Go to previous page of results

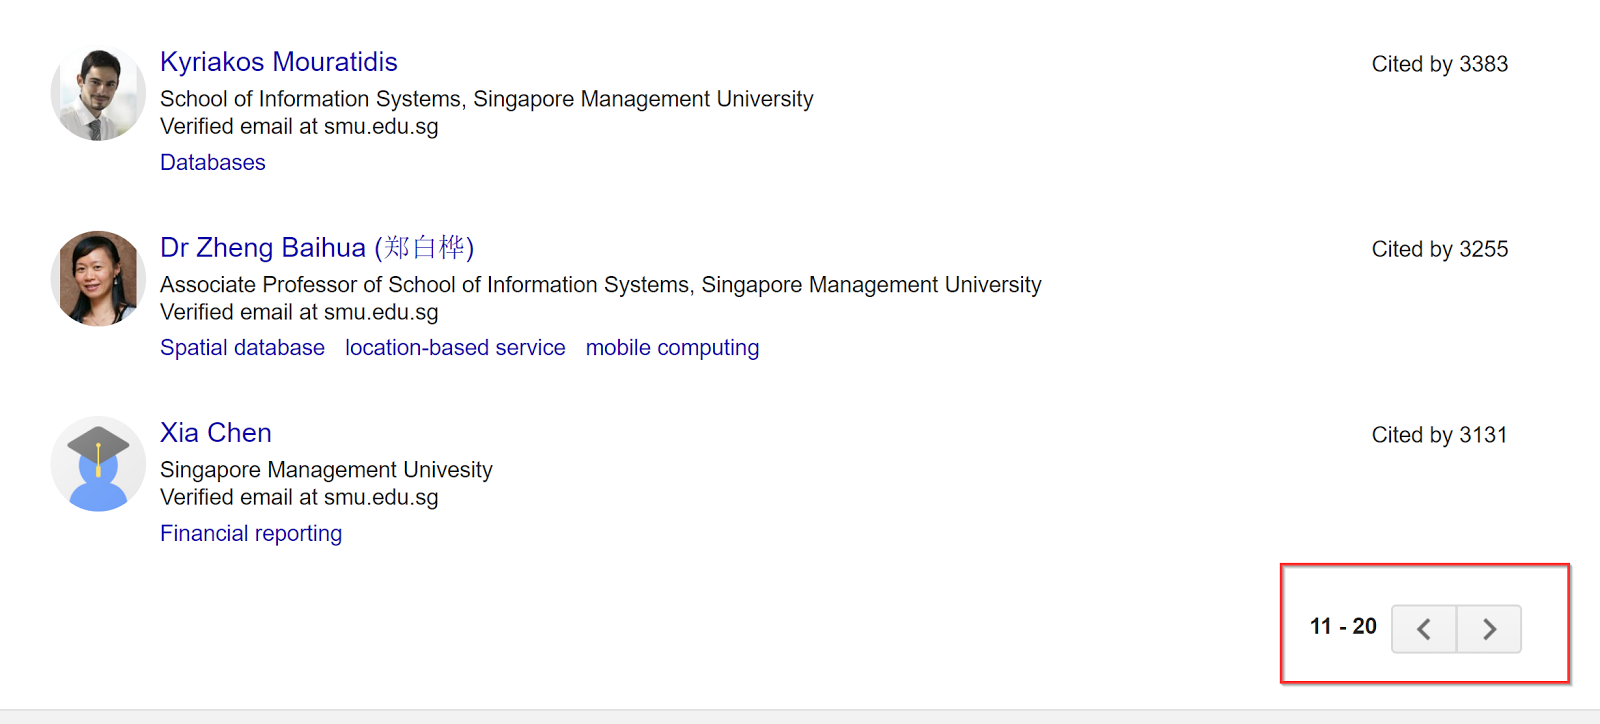tap(1424, 629)
